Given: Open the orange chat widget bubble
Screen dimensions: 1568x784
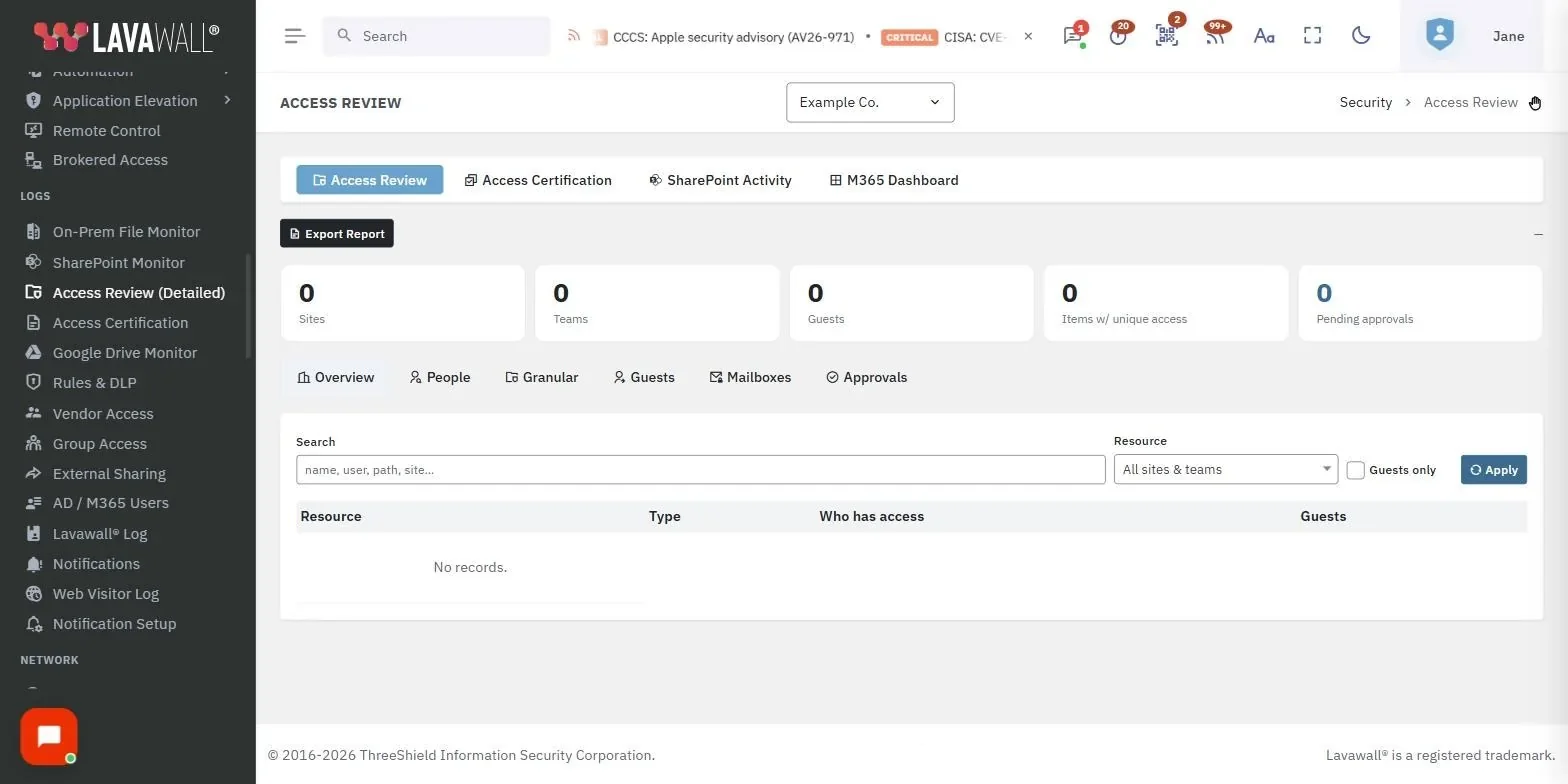Looking at the screenshot, I should point(49,737).
